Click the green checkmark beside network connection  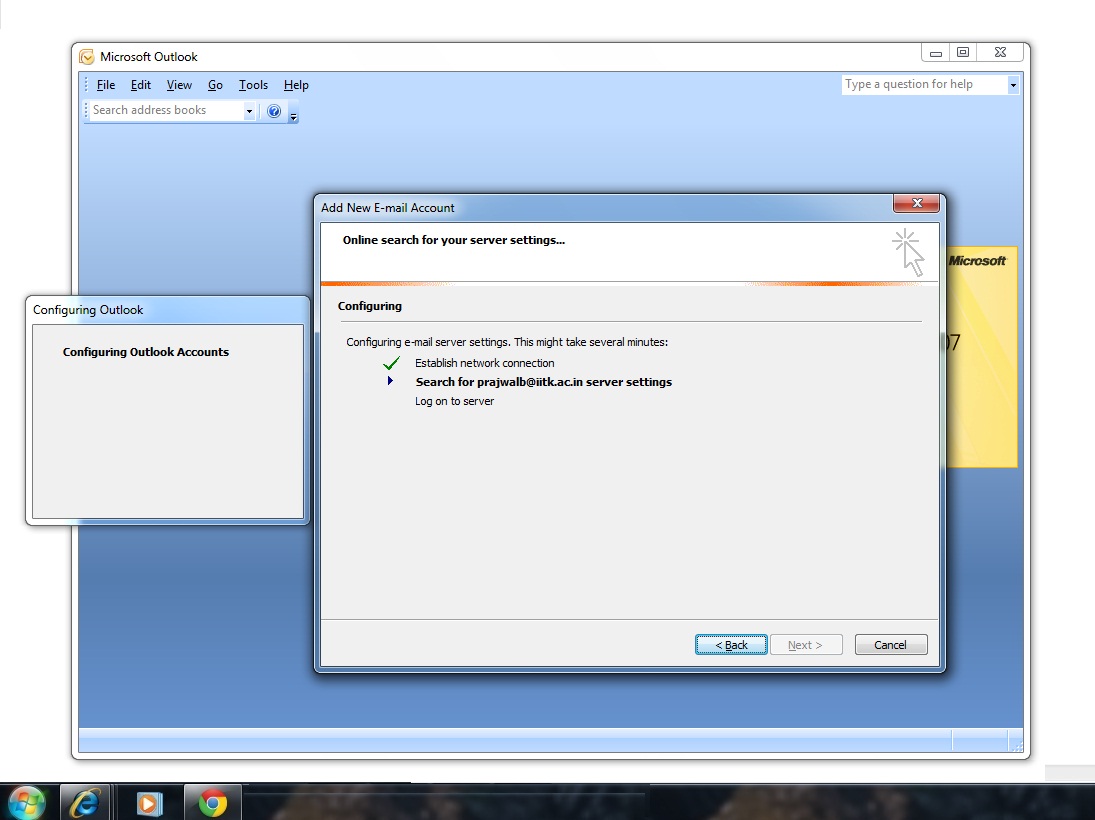(391, 363)
